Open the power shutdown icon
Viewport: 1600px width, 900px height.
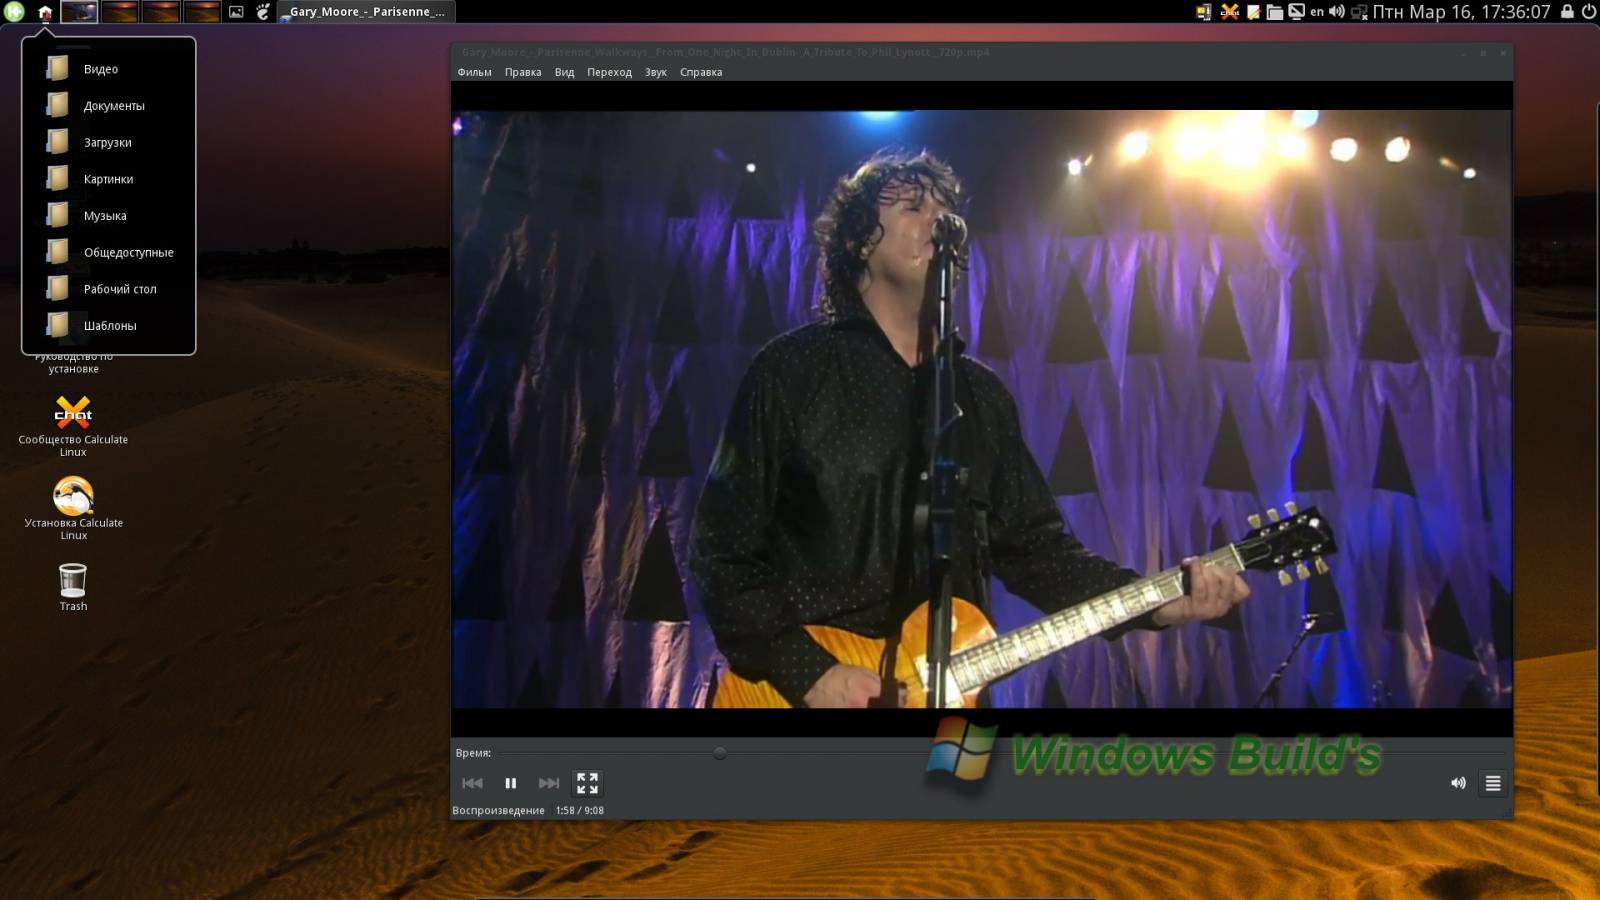[1588, 12]
